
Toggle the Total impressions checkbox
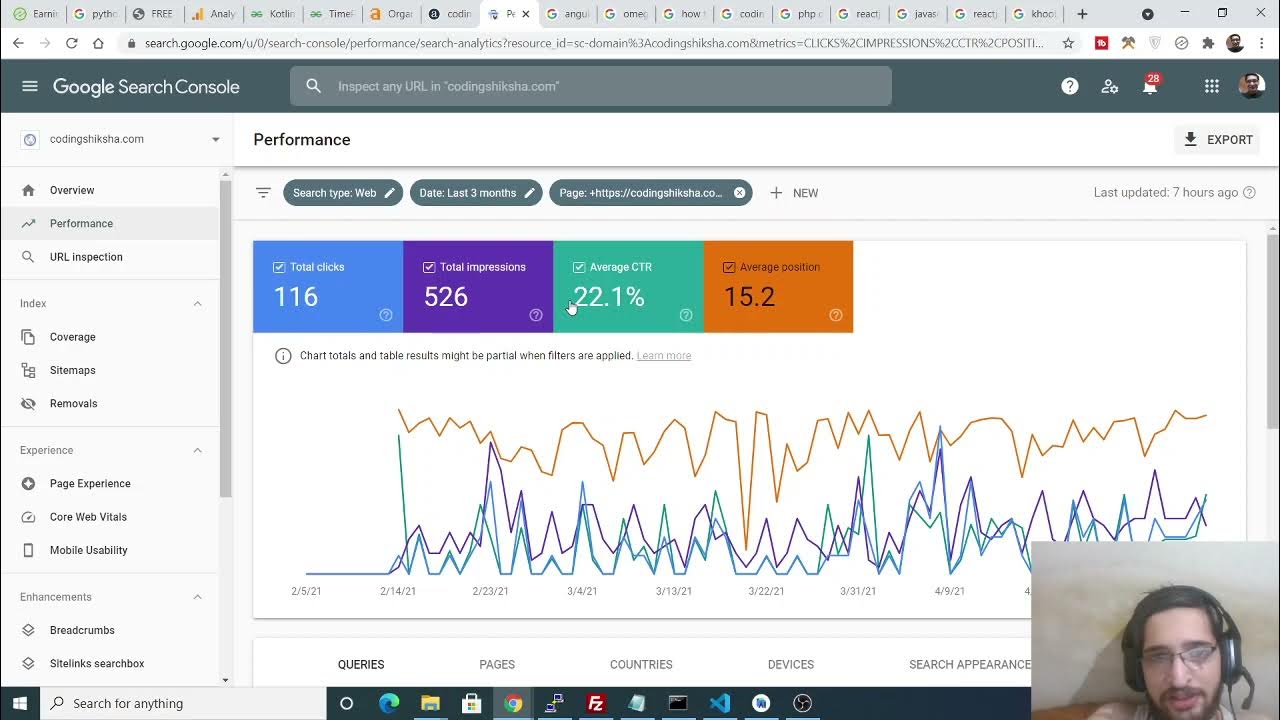click(x=429, y=267)
